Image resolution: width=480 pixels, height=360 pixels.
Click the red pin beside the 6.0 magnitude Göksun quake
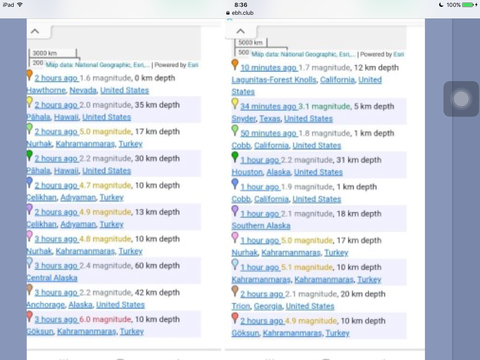coord(29,316)
